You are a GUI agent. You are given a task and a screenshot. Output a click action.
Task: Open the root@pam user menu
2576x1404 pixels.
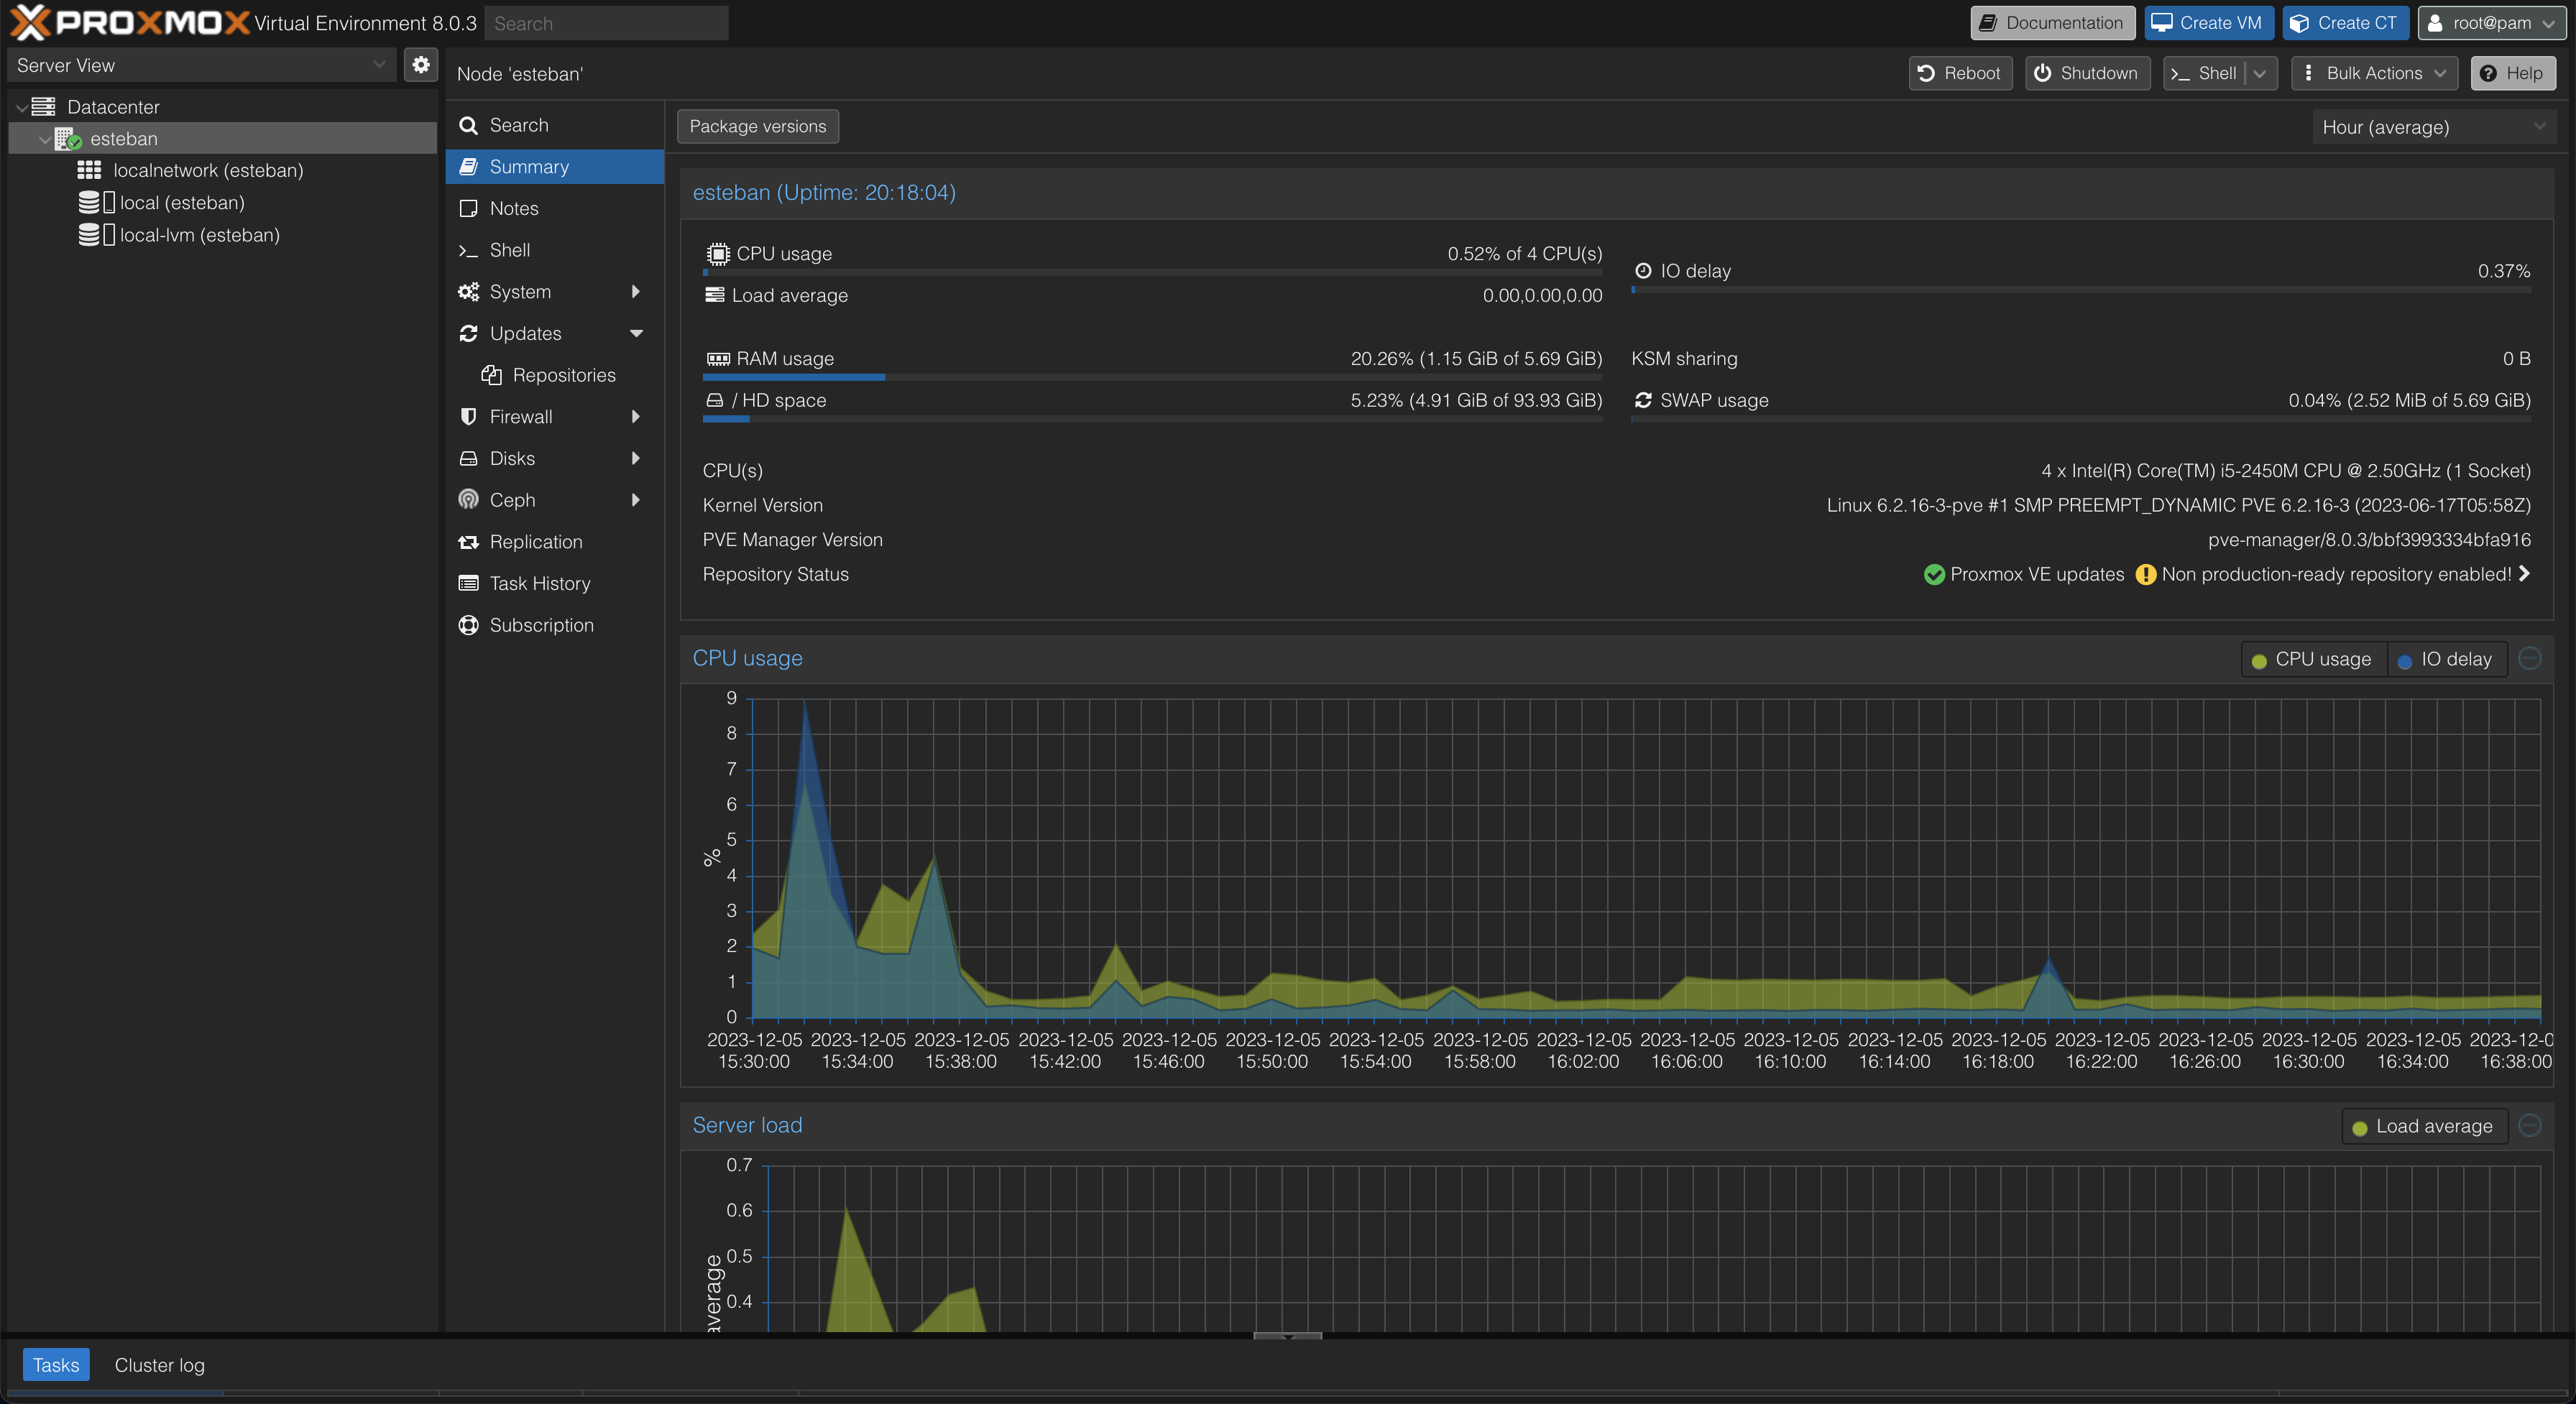(x=2491, y=23)
